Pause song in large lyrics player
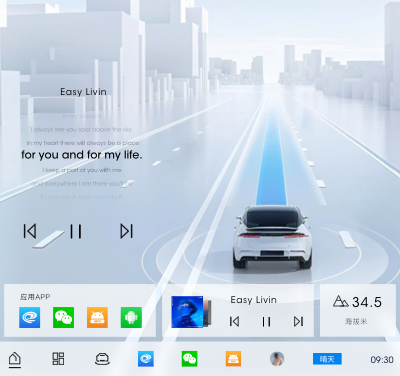This screenshot has width=400, height=376. point(76,231)
